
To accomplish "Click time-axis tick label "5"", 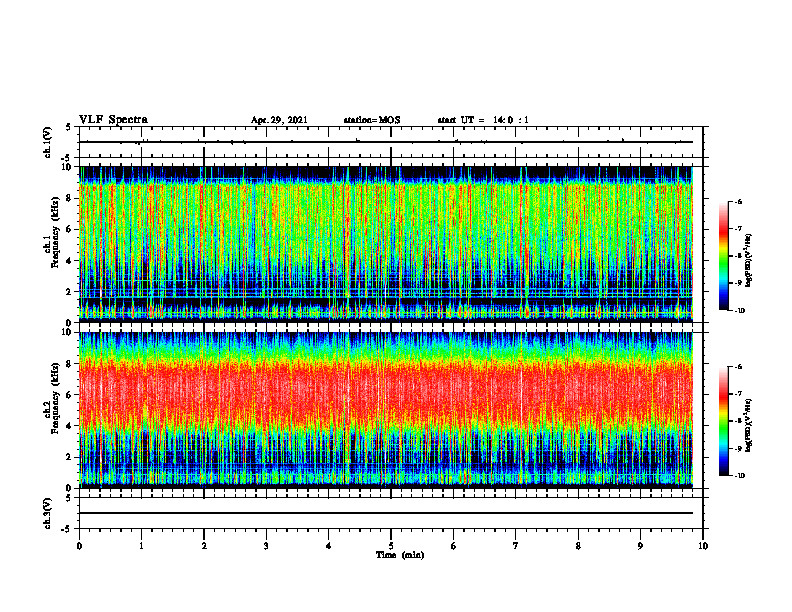I will tap(391, 546).
